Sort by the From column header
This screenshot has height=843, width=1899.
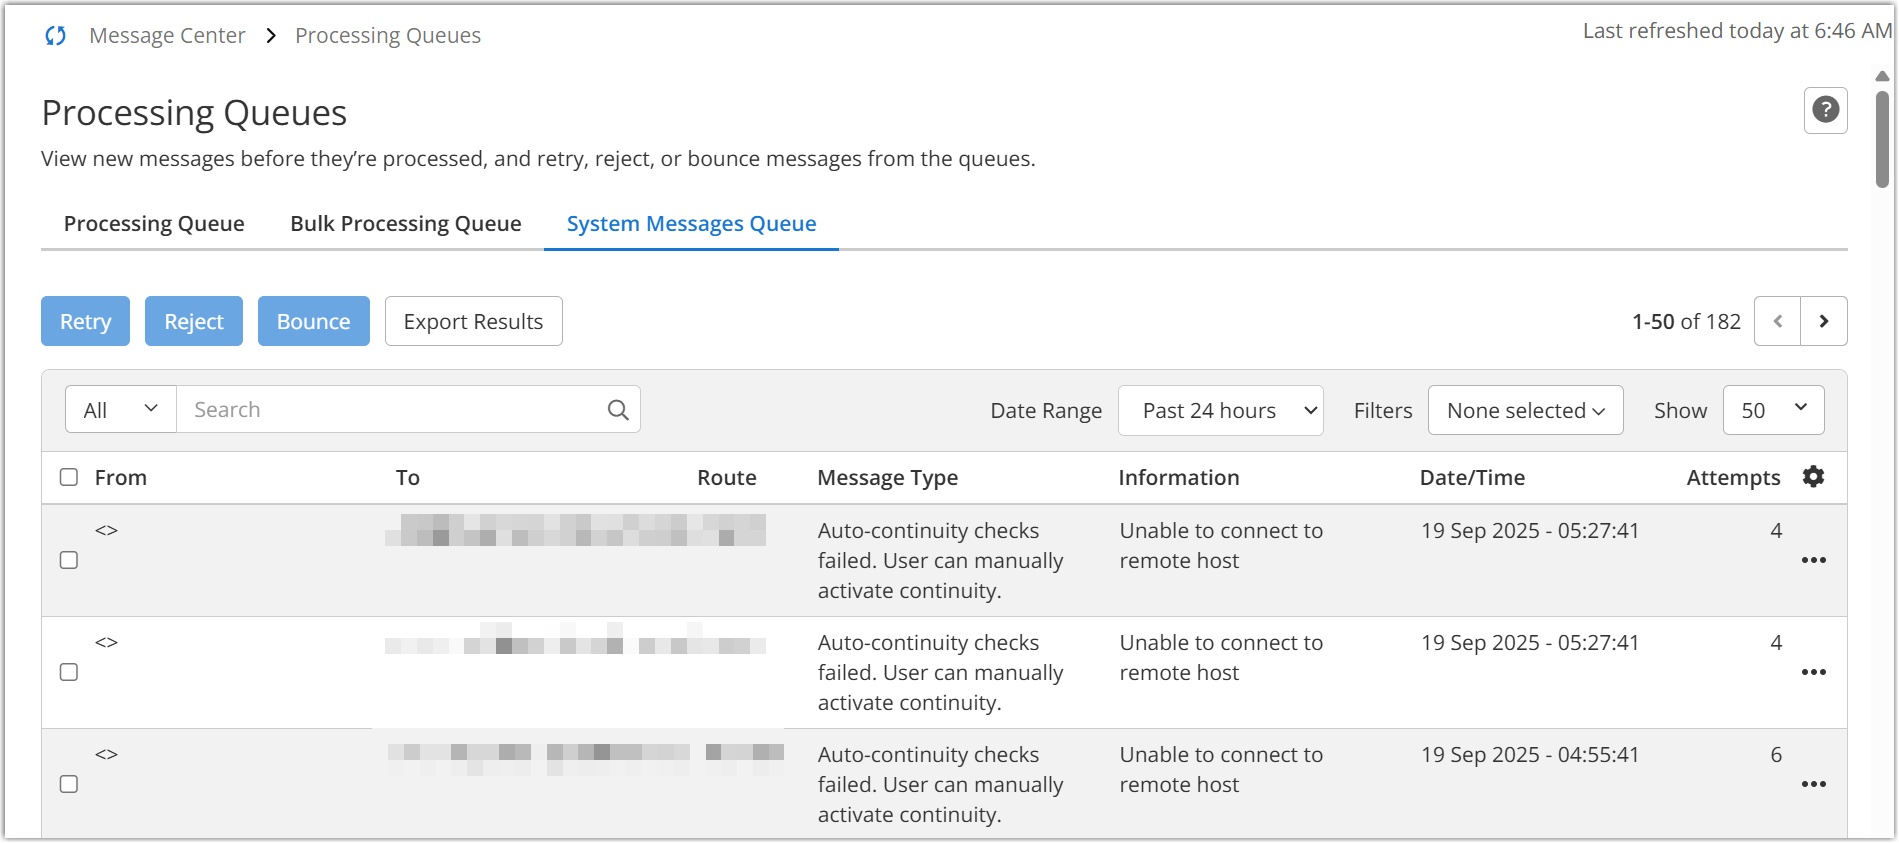[x=121, y=478]
